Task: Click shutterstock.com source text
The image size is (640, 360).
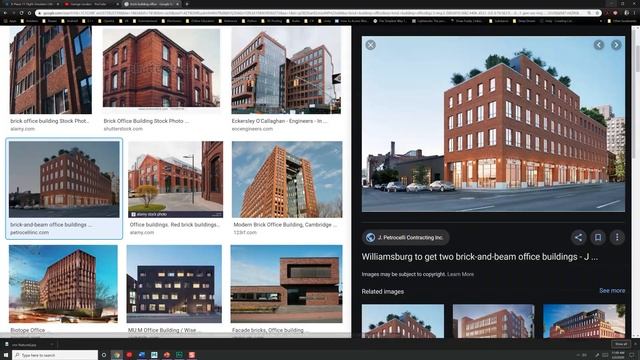Action: 123,129
